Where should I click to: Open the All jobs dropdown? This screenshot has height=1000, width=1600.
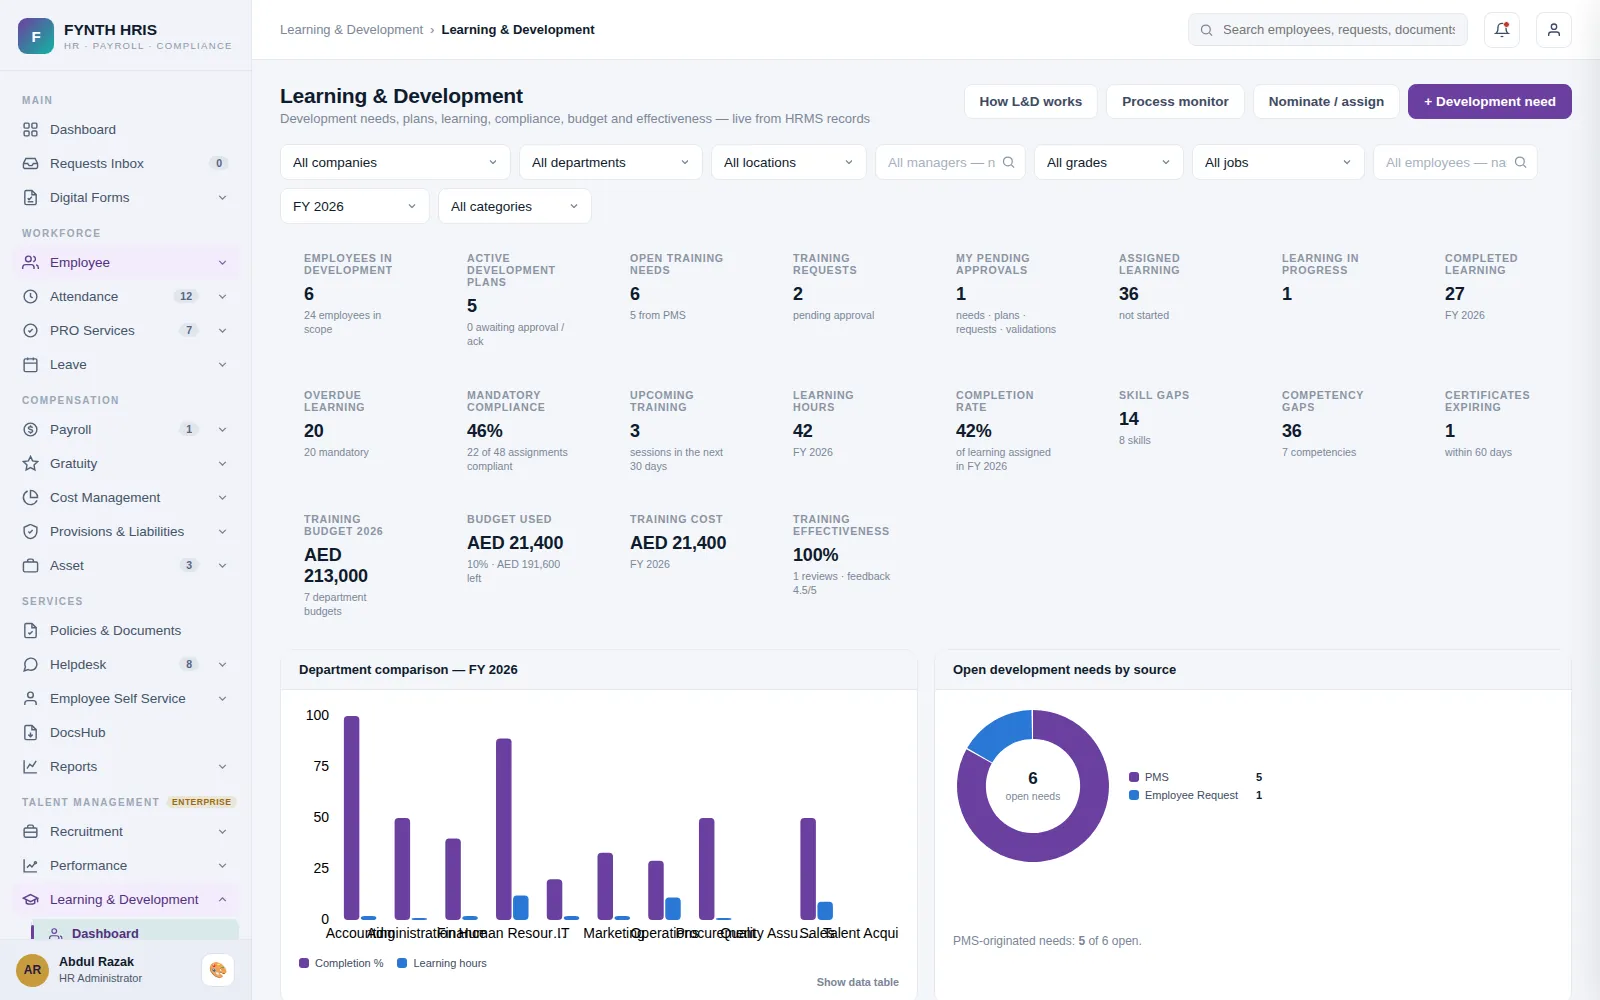(1278, 162)
